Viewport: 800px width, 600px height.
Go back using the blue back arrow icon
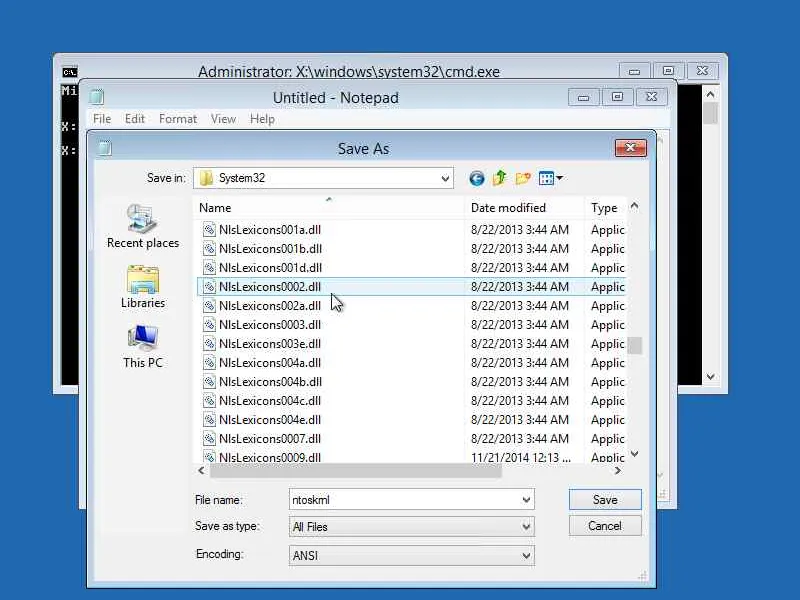[477, 178]
